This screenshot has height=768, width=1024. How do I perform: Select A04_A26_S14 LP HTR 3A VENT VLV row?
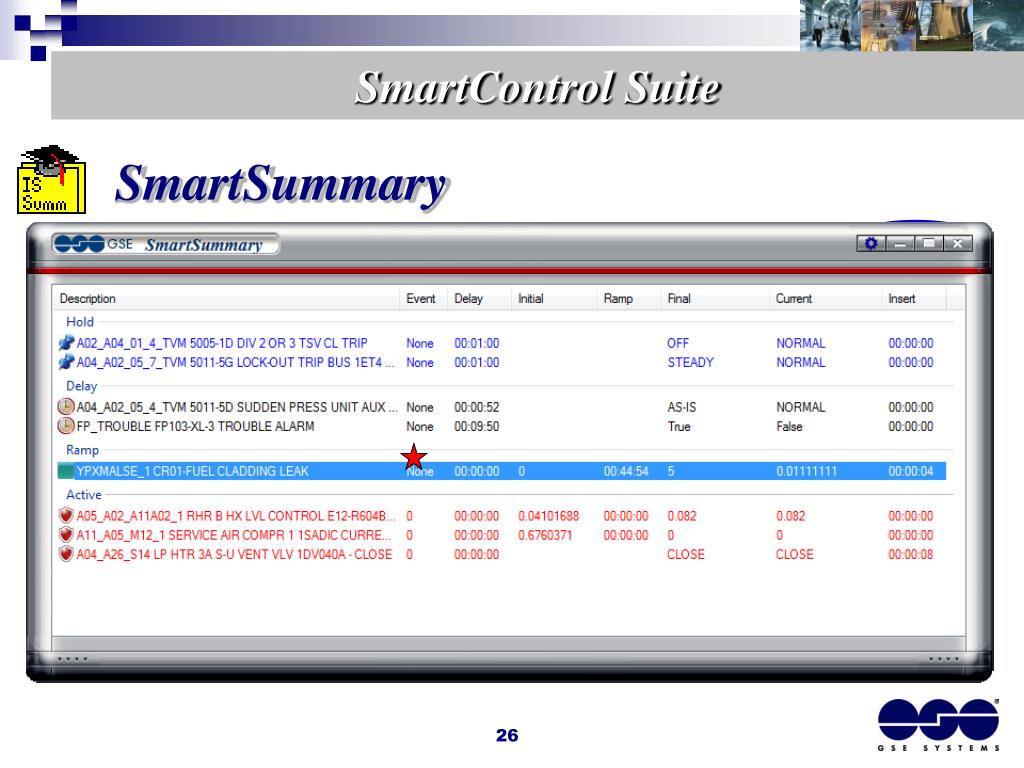[x=502, y=554]
